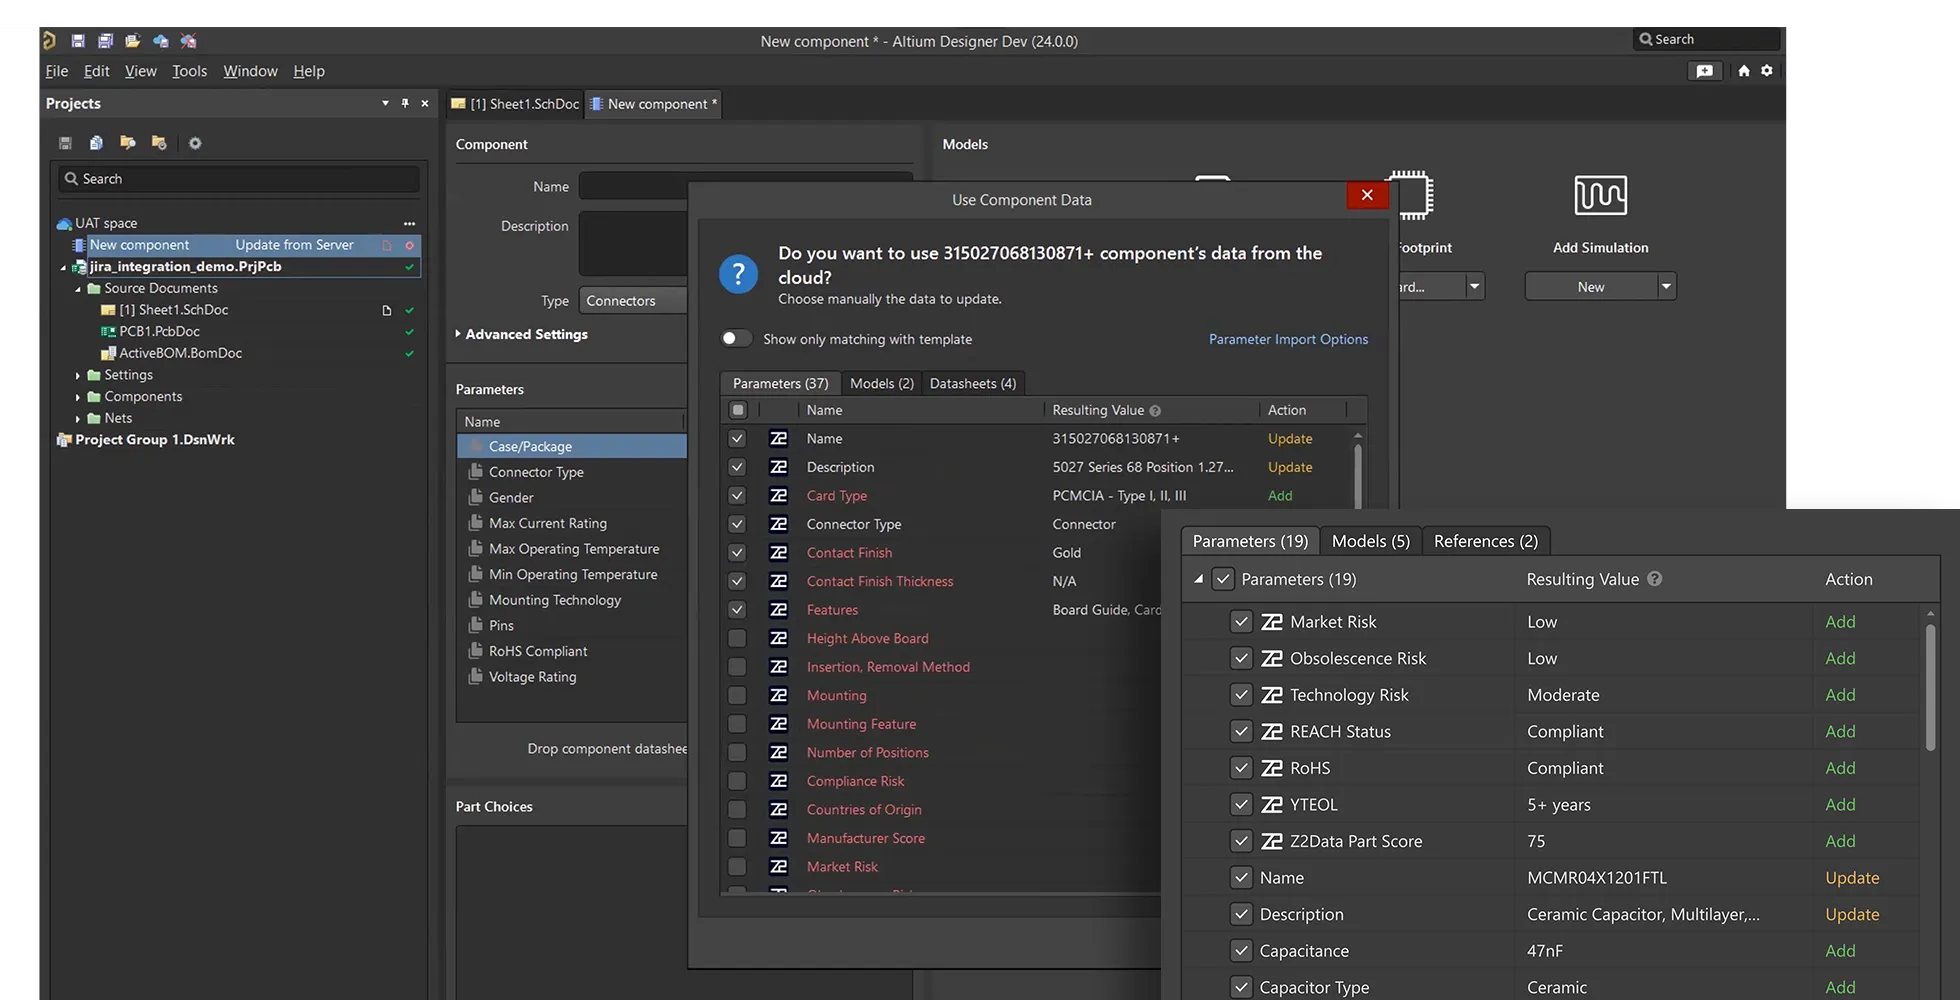1960x1000 pixels.
Task: Open a document with the folder icon
Action: pyautogui.click(x=132, y=41)
